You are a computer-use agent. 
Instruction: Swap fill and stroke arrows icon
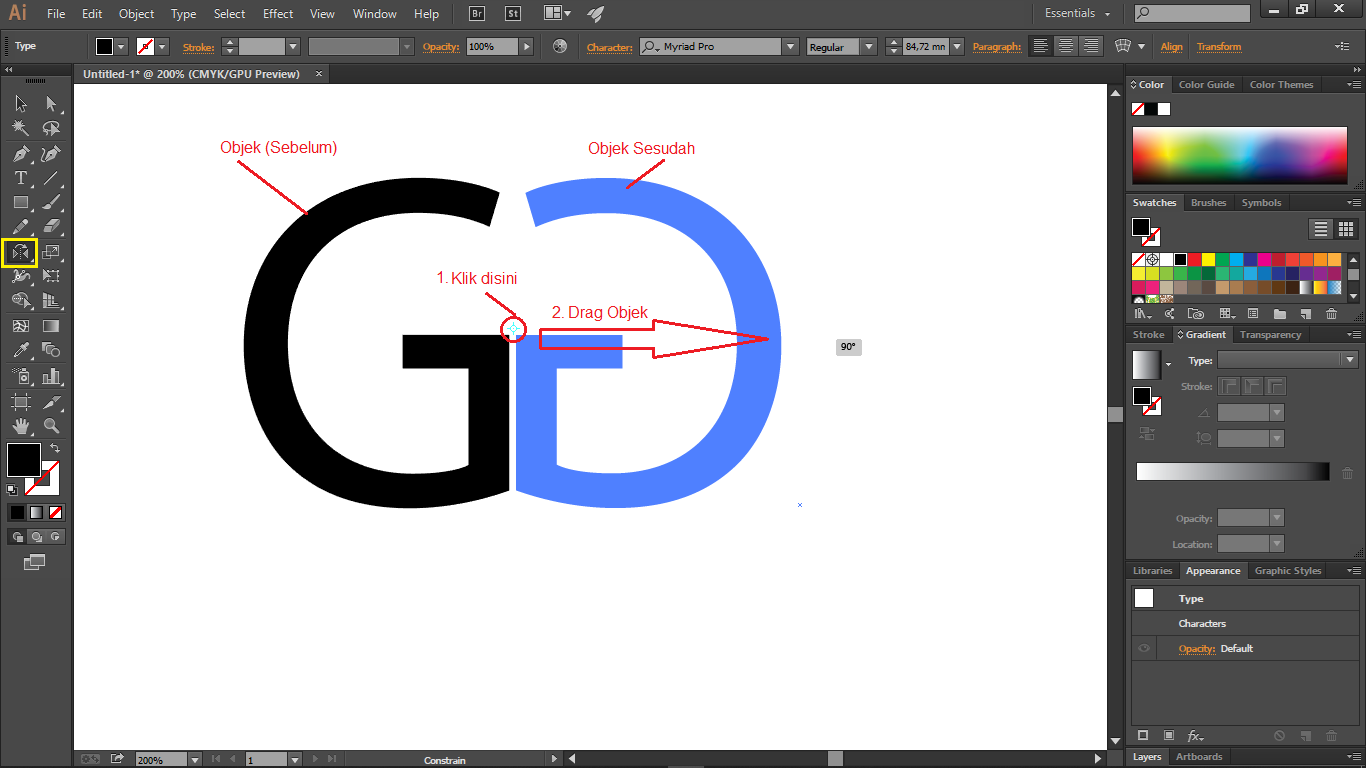tap(55, 448)
